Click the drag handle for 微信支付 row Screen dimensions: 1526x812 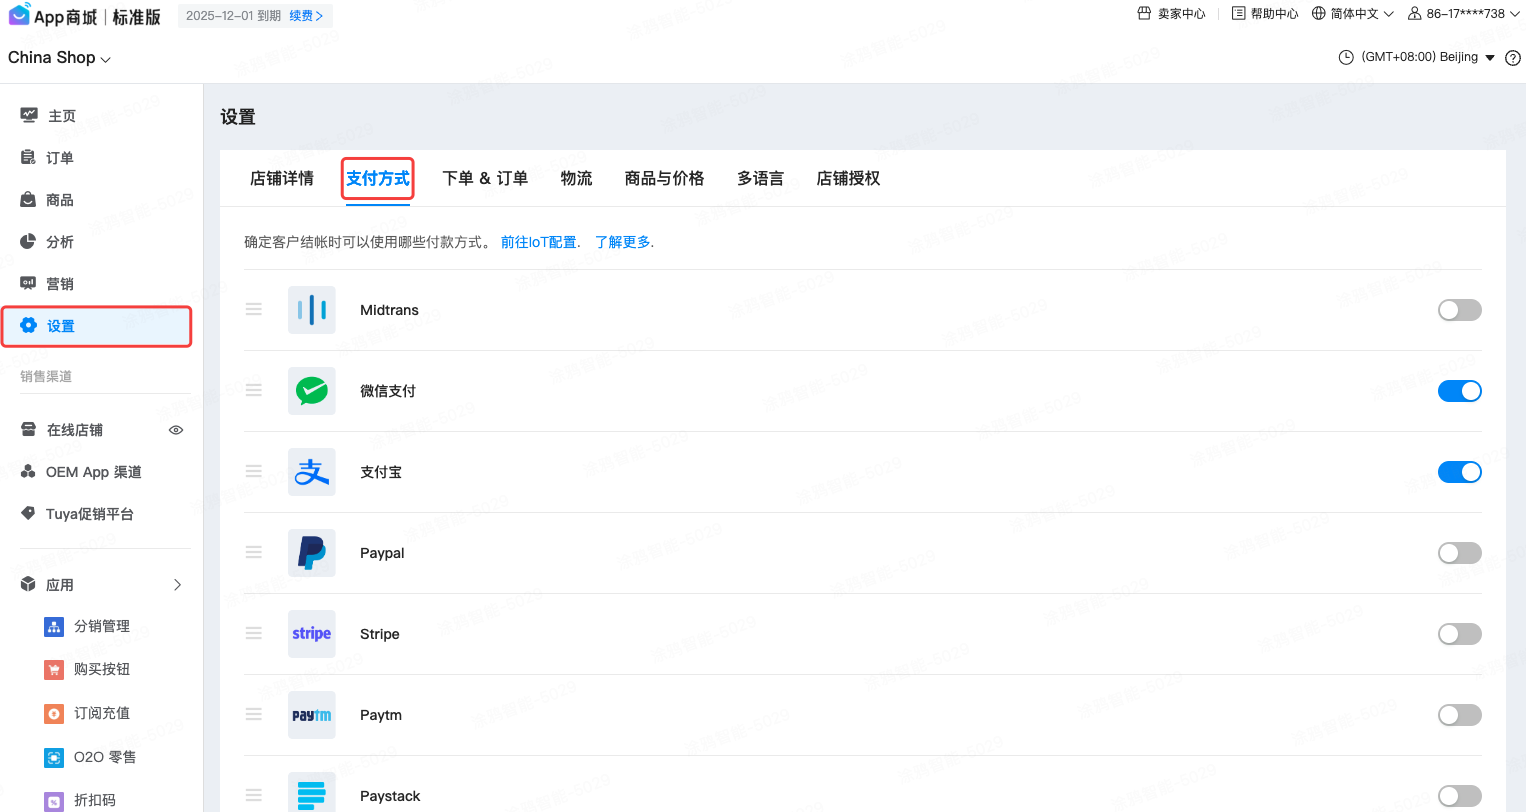coord(254,391)
